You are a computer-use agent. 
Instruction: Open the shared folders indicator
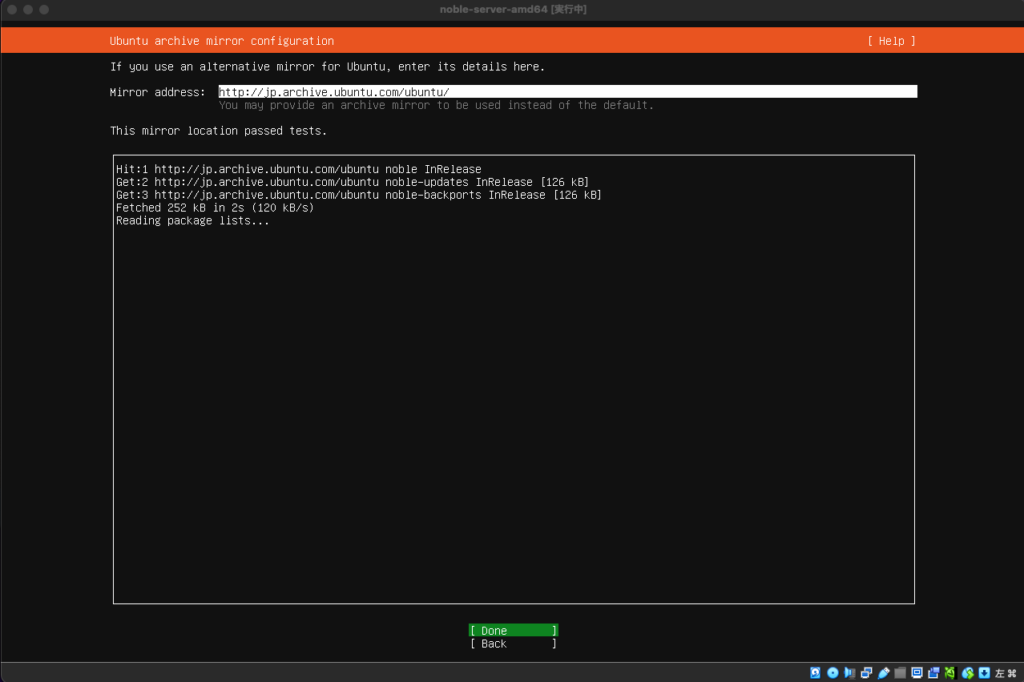click(900, 673)
